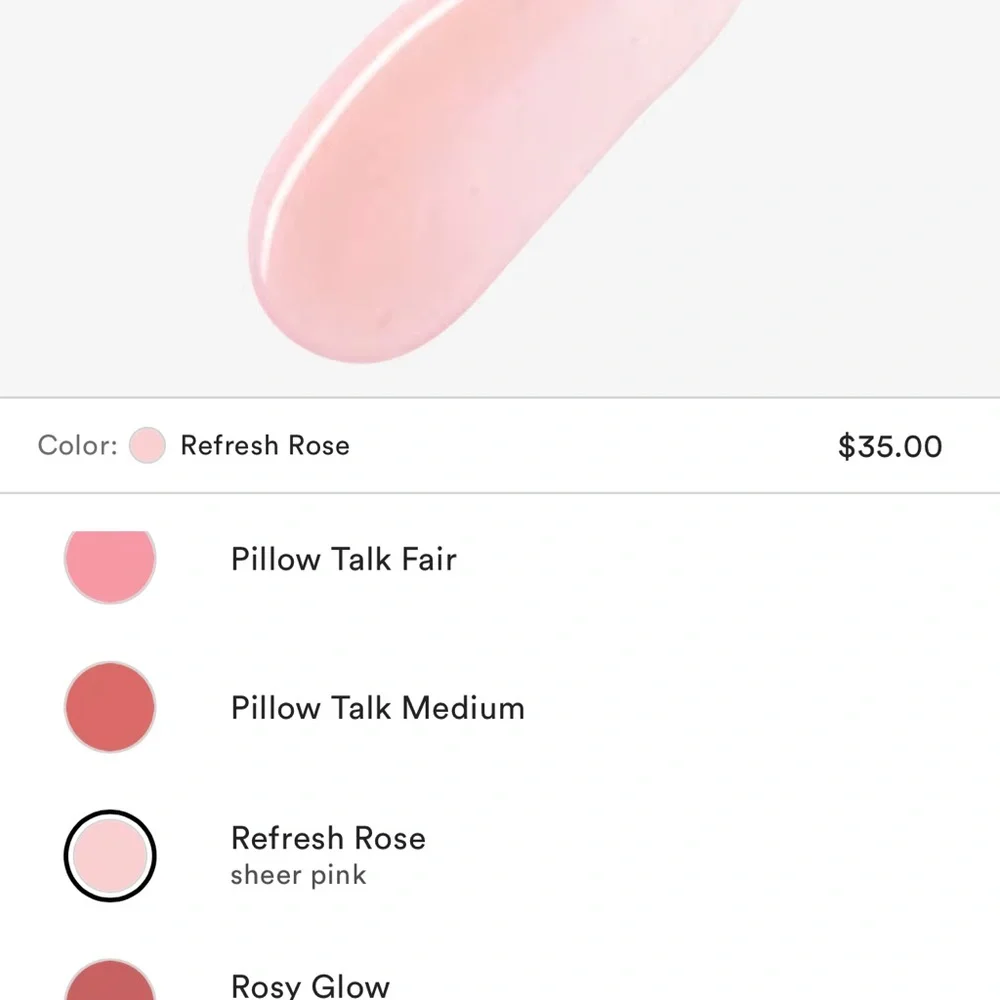Tap the $35.00 price
Viewport: 1000px width, 1000px height.
(890, 446)
